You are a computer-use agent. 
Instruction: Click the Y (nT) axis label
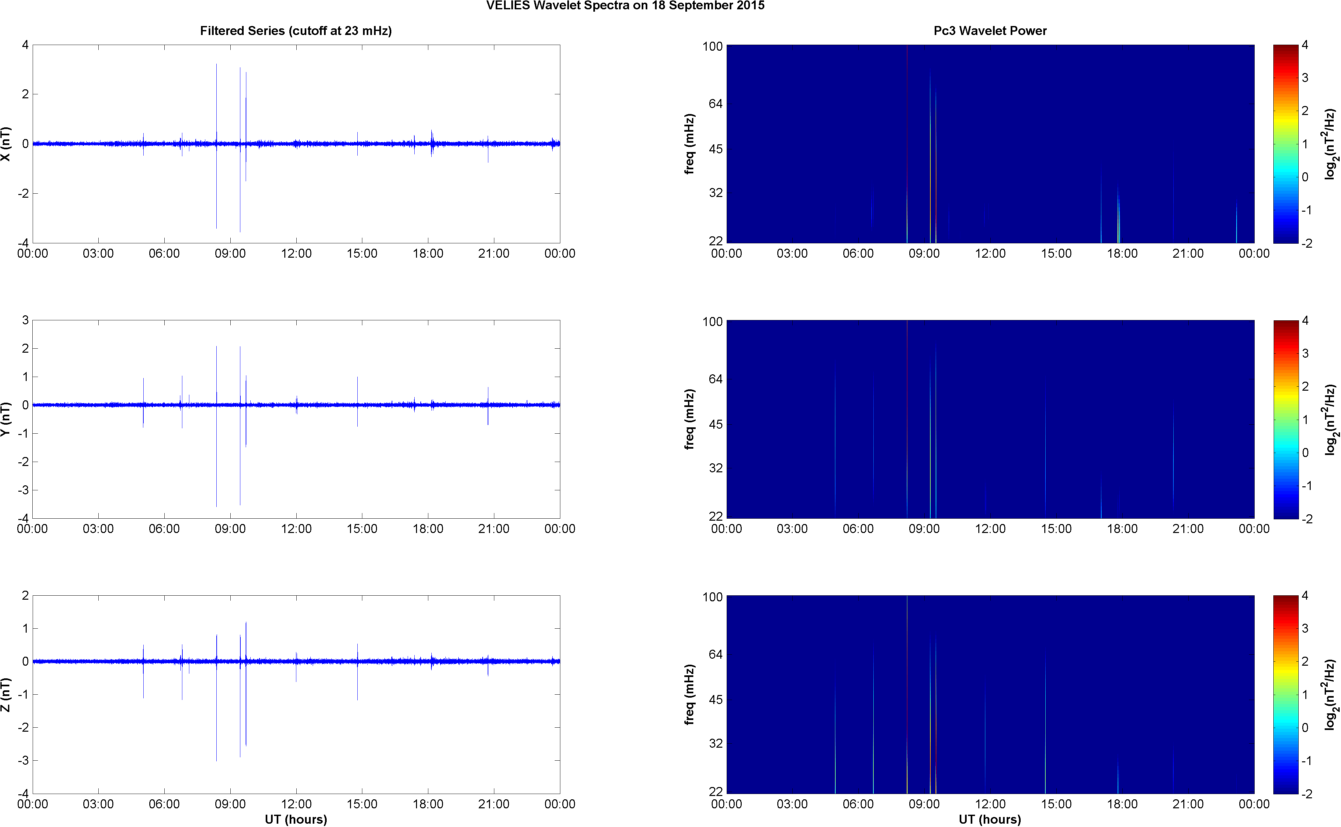coord(8,419)
